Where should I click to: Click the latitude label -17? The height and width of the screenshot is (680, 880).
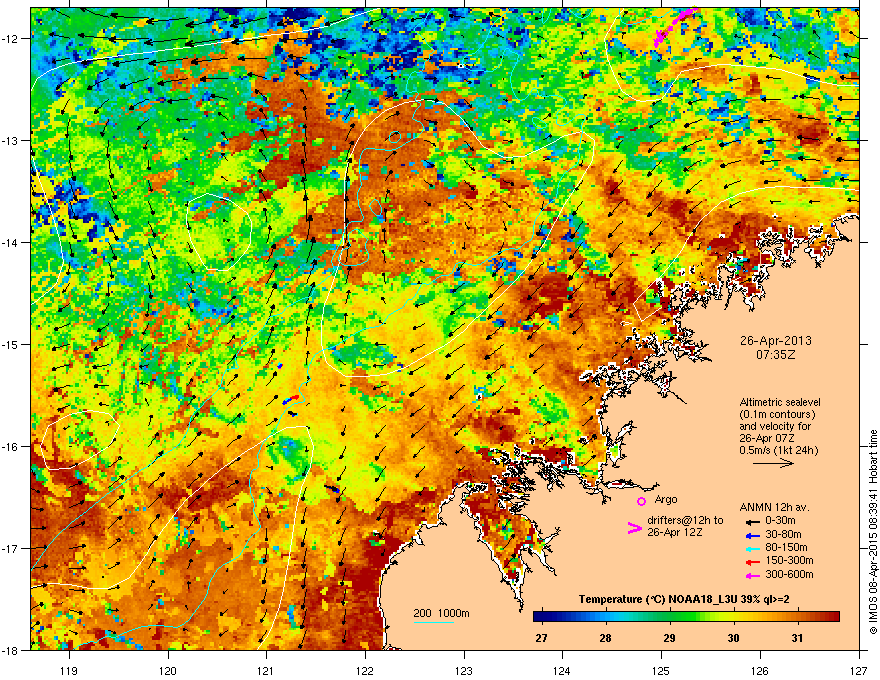click(x=11, y=548)
